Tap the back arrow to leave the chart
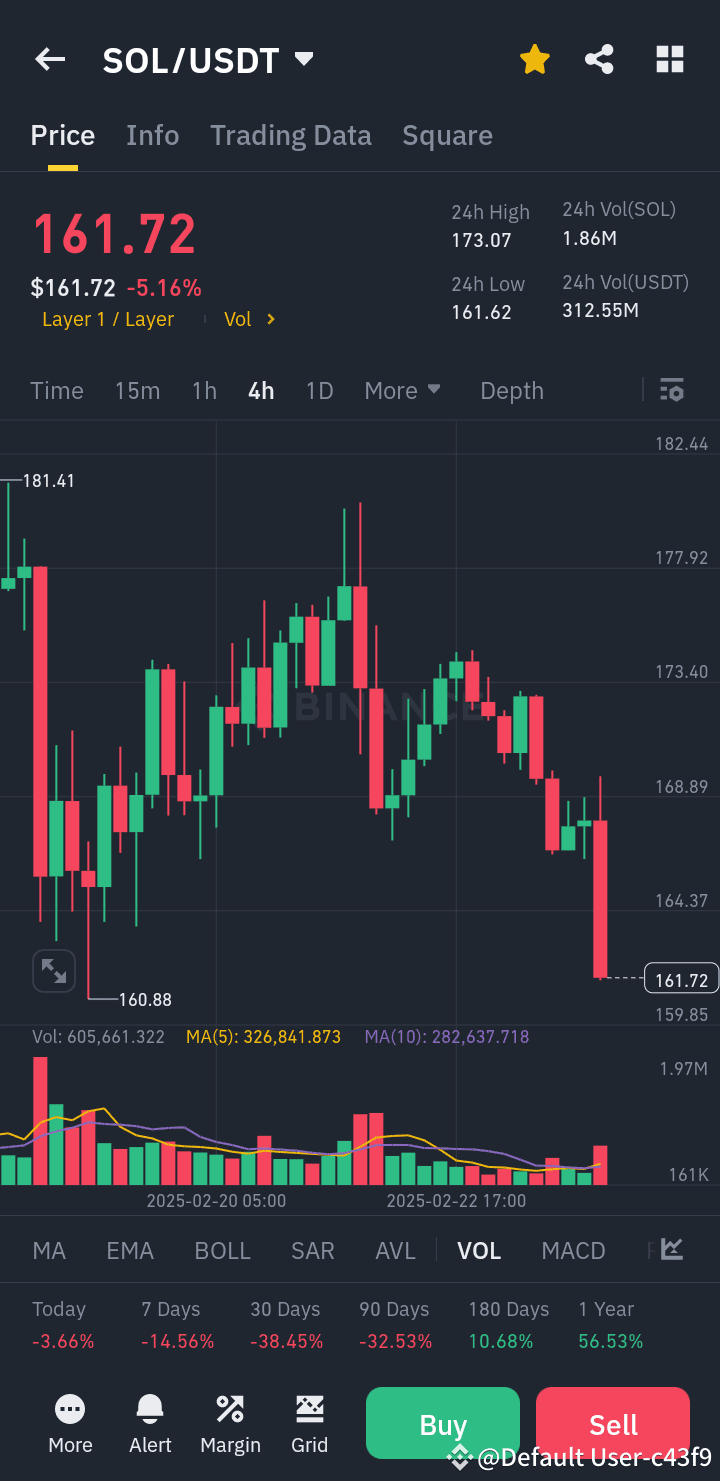Viewport: 720px width, 1481px height. (x=49, y=59)
